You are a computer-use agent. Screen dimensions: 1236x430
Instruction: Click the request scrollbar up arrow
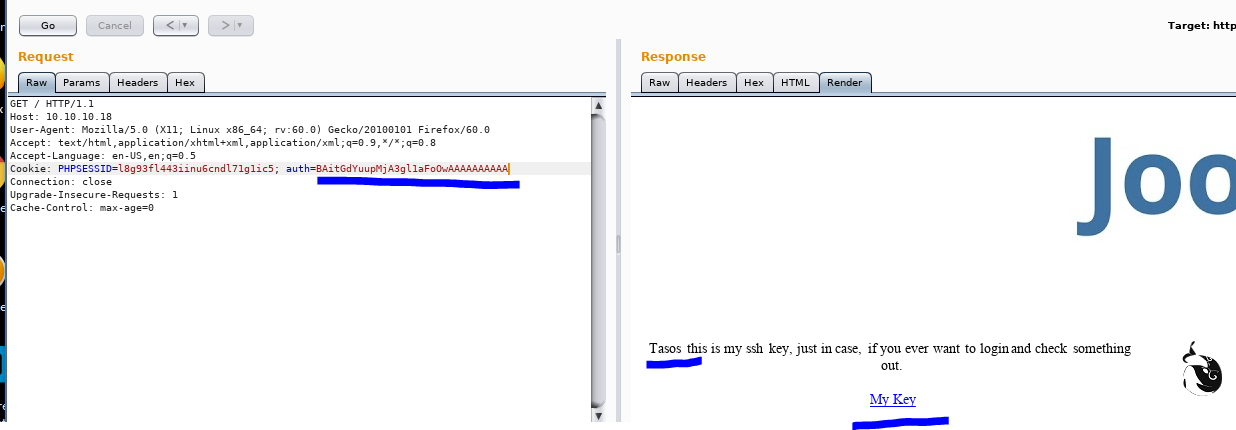click(x=598, y=105)
